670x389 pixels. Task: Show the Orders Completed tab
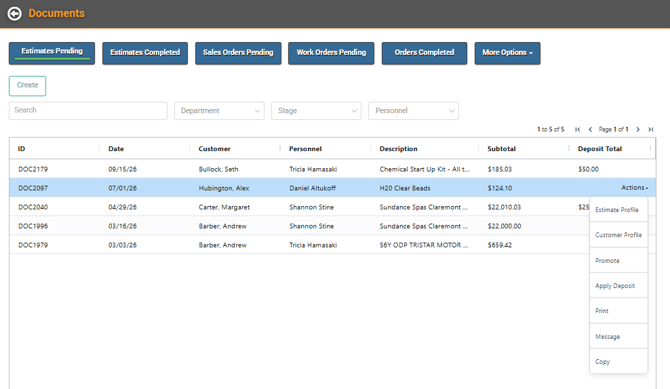[424, 53]
